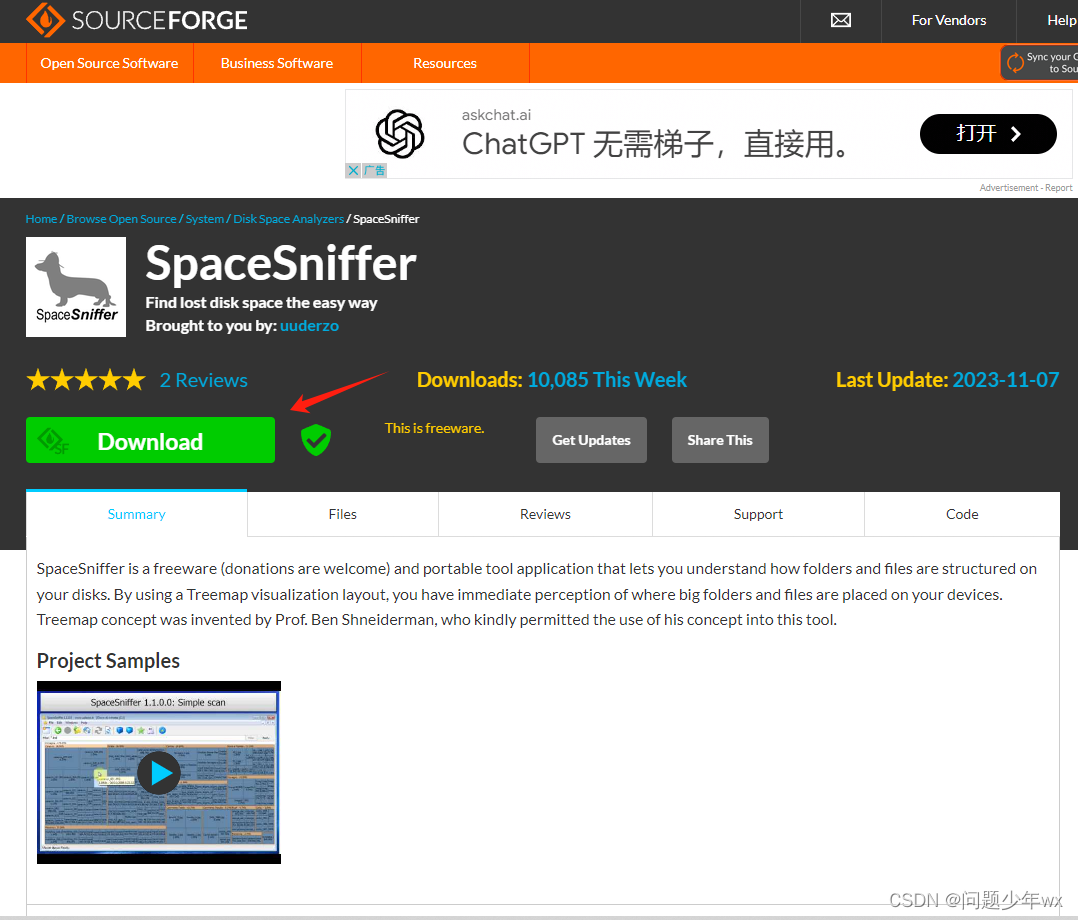
Task: Click the SourceForge logo
Action: [137, 20]
